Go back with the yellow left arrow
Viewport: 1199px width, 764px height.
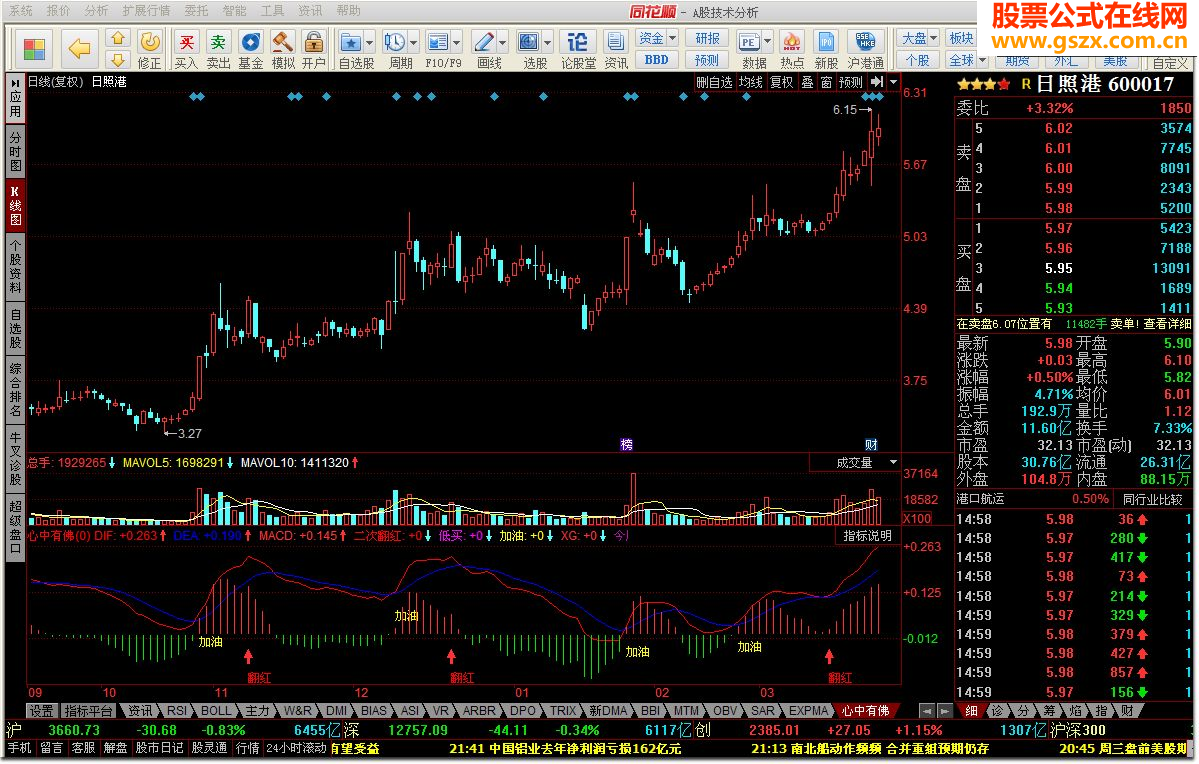(80, 50)
